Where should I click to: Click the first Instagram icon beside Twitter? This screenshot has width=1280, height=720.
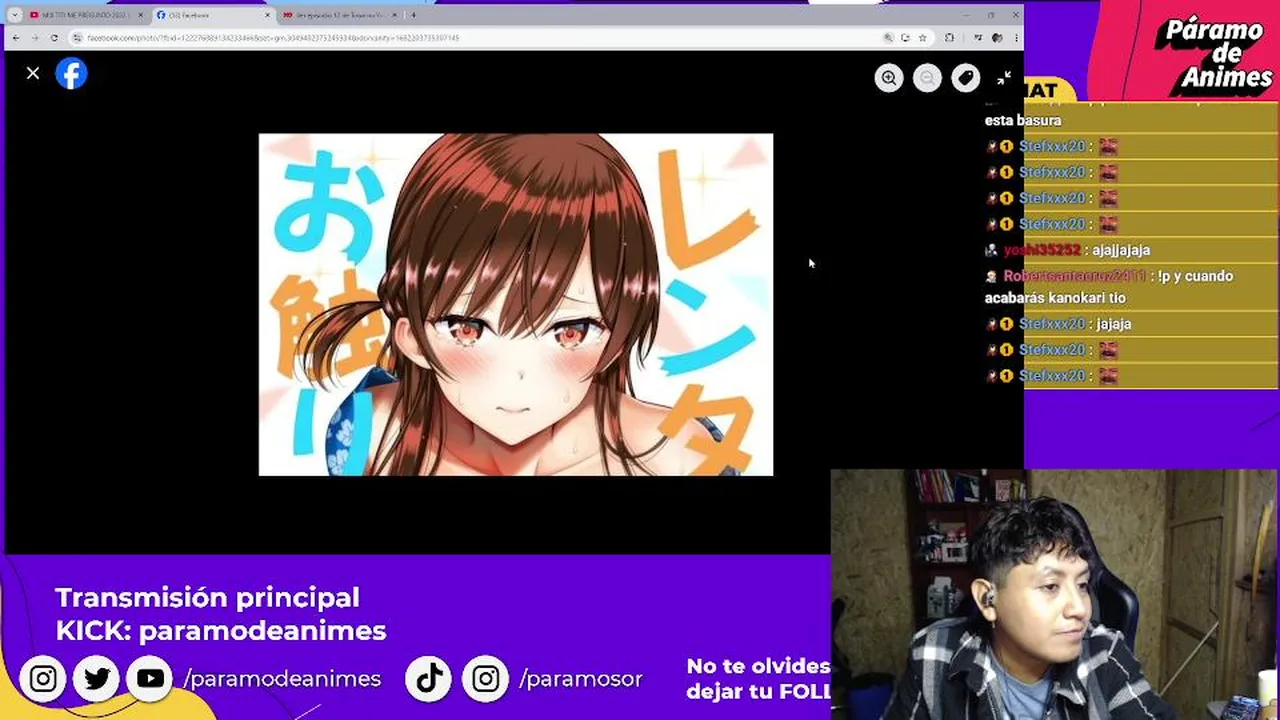coord(43,679)
